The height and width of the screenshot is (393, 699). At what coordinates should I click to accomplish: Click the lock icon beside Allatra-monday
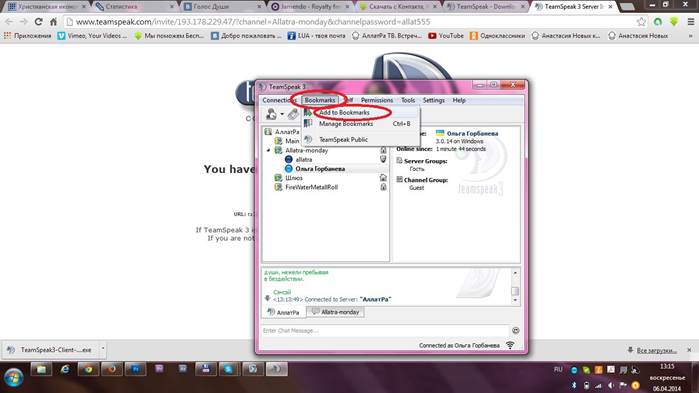pos(383,150)
